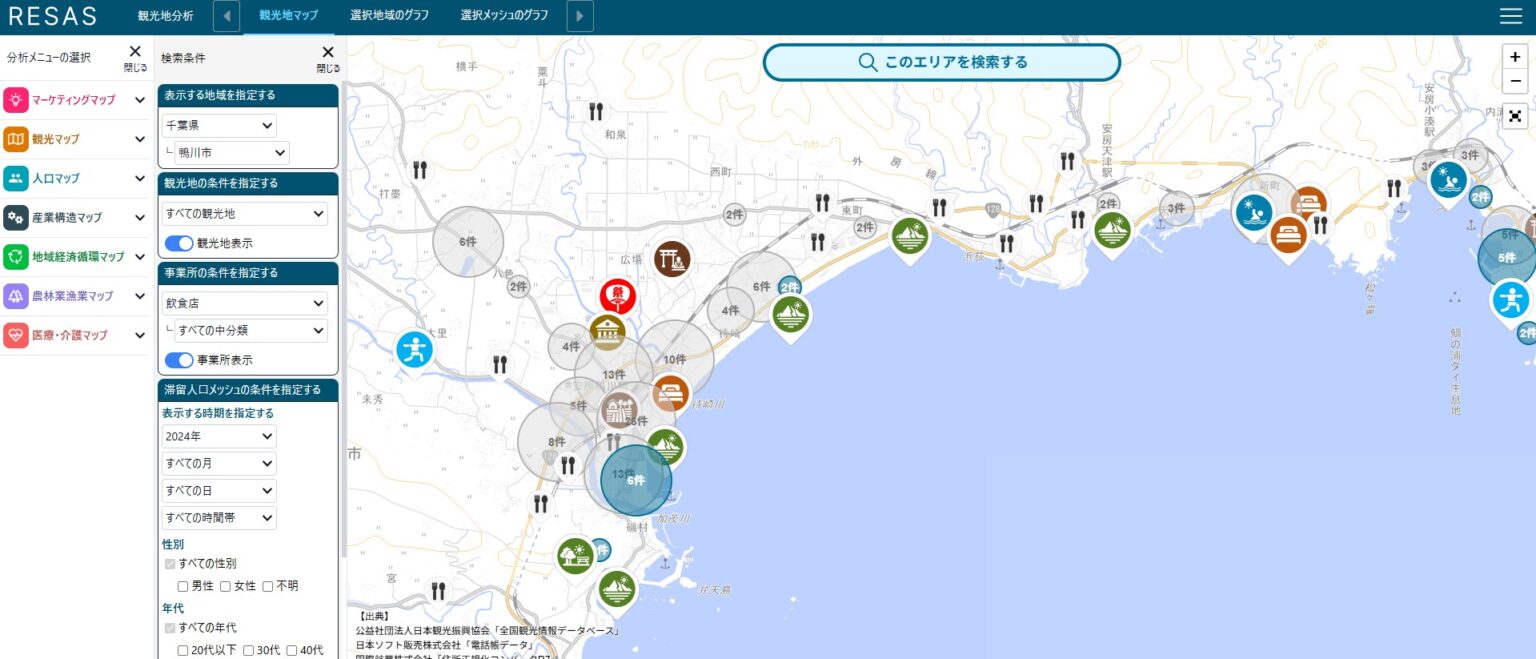Check the 男性 checkbox
This screenshot has width=1536, height=659.
tap(183, 586)
